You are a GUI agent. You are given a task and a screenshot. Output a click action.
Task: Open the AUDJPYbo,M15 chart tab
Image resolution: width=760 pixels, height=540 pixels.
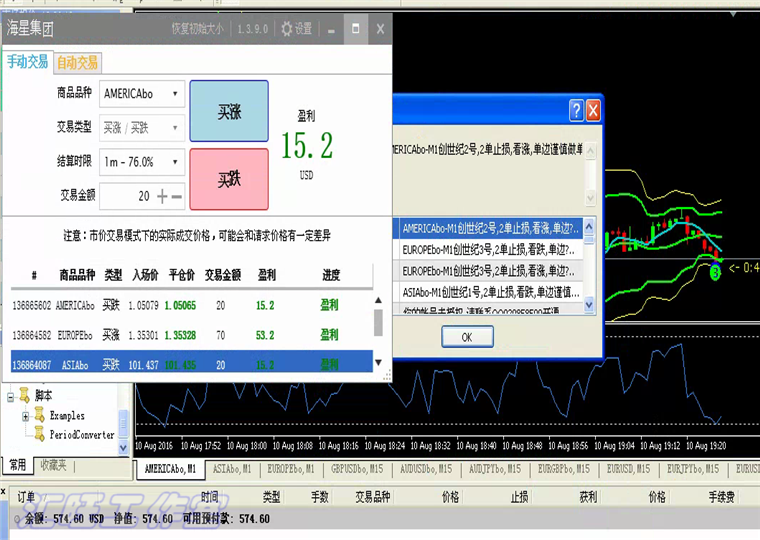pos(494,469)
